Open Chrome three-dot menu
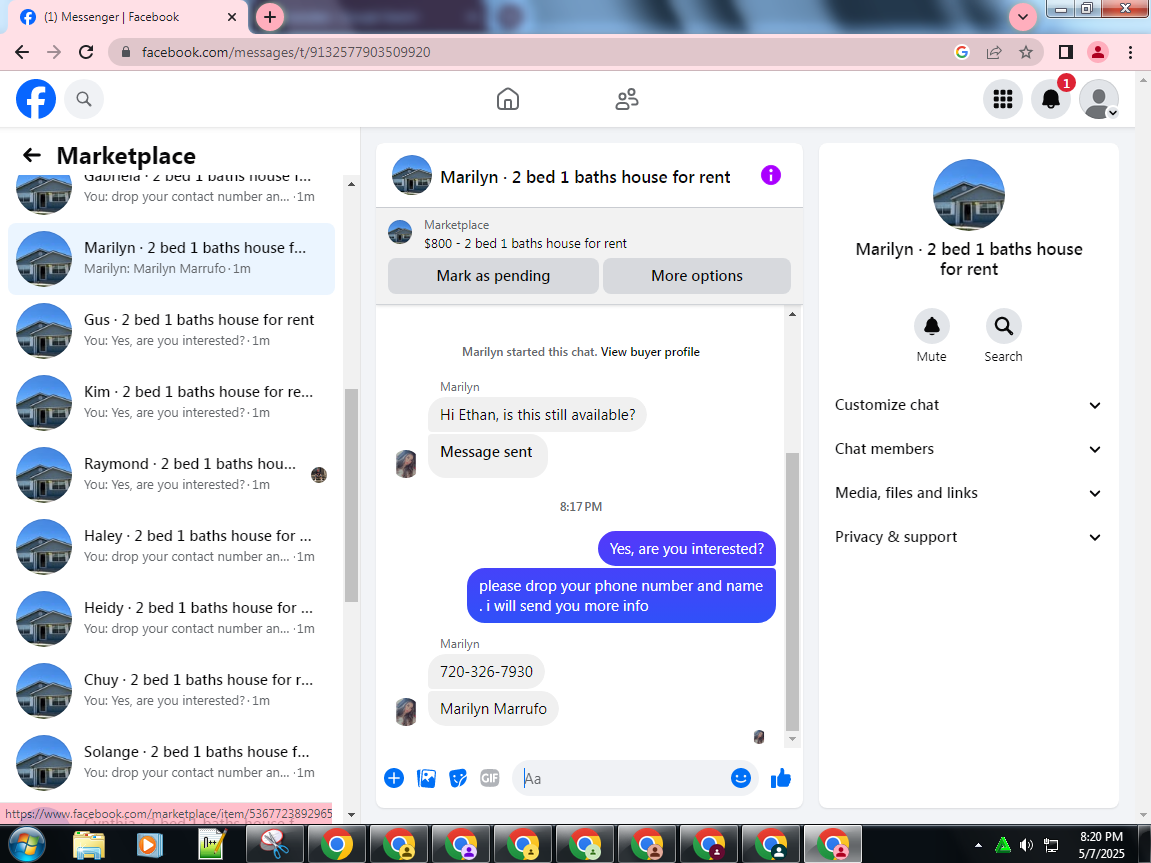Viewport: 1151px width, 863px height. (1130, 52)
